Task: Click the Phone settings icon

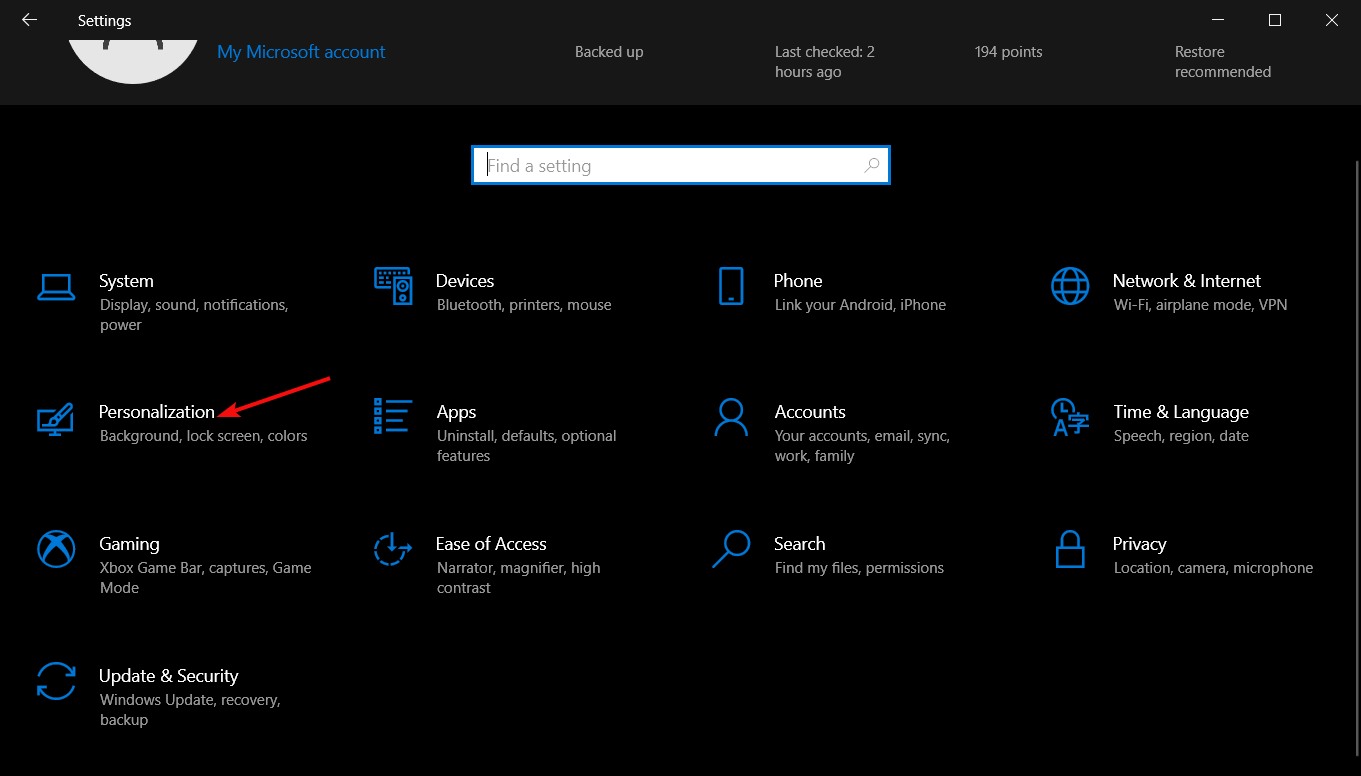Action: tap(731, 286)
